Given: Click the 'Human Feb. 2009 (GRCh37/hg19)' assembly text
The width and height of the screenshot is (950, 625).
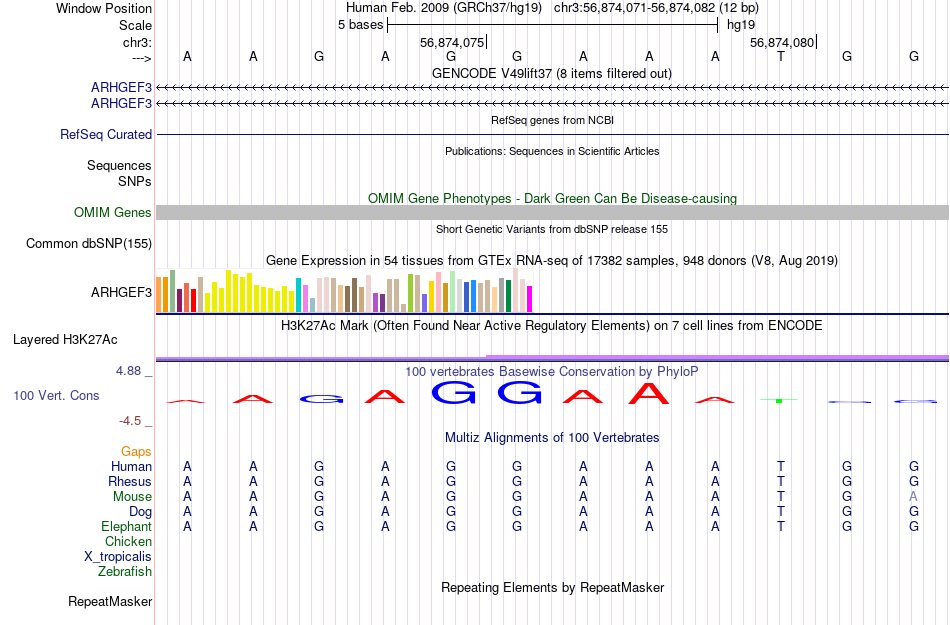Looking at the screenshot, I should tap(443, 8).
